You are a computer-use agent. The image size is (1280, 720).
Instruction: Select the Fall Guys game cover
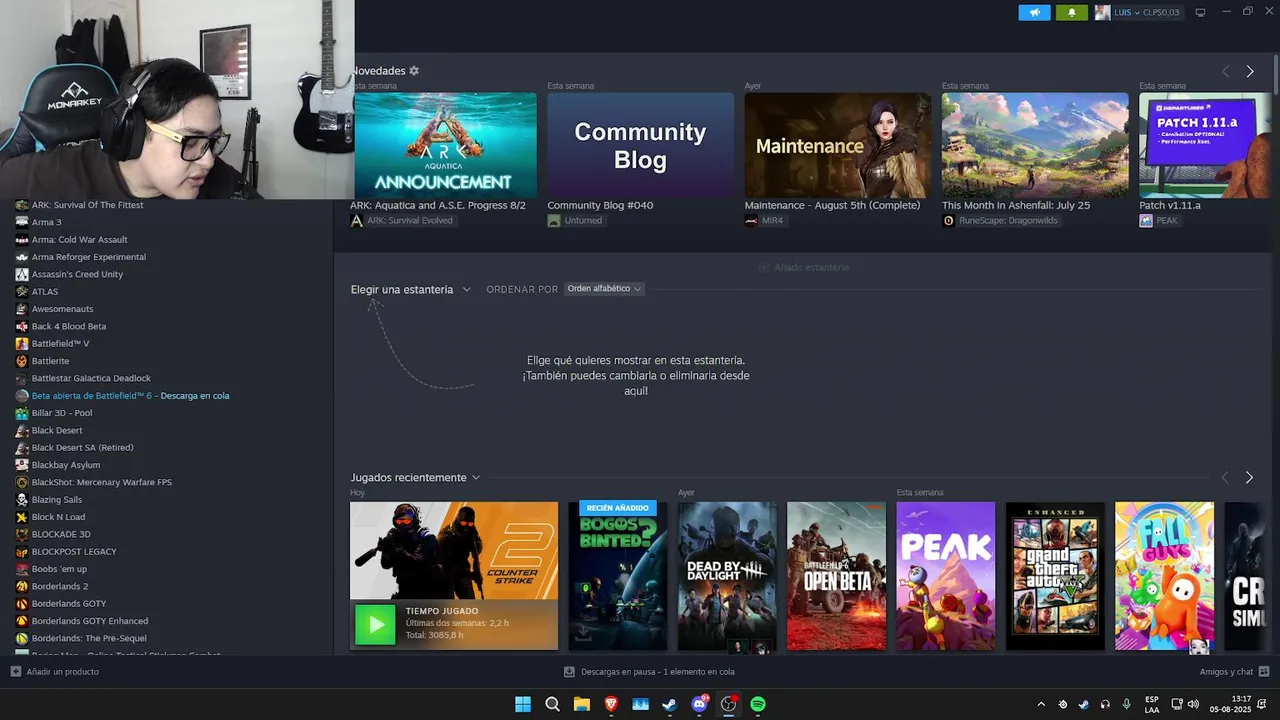1164,576
